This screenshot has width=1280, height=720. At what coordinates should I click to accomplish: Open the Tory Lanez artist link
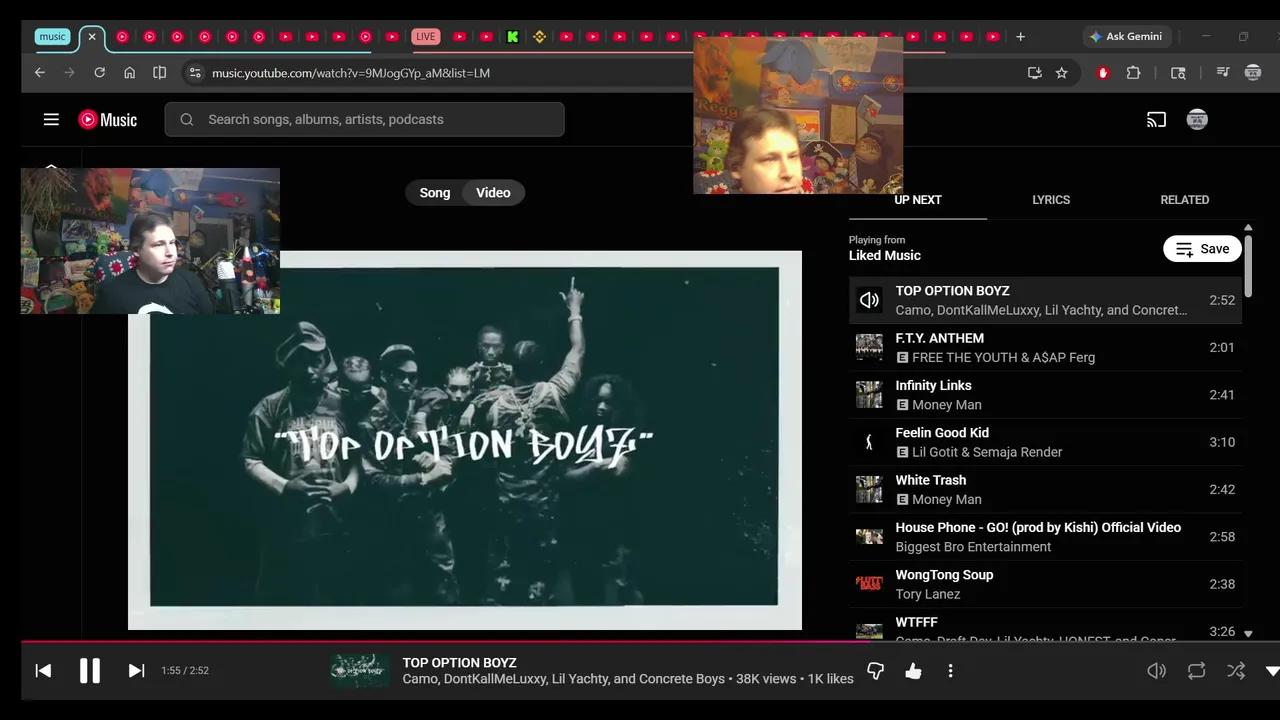[928, 594]
